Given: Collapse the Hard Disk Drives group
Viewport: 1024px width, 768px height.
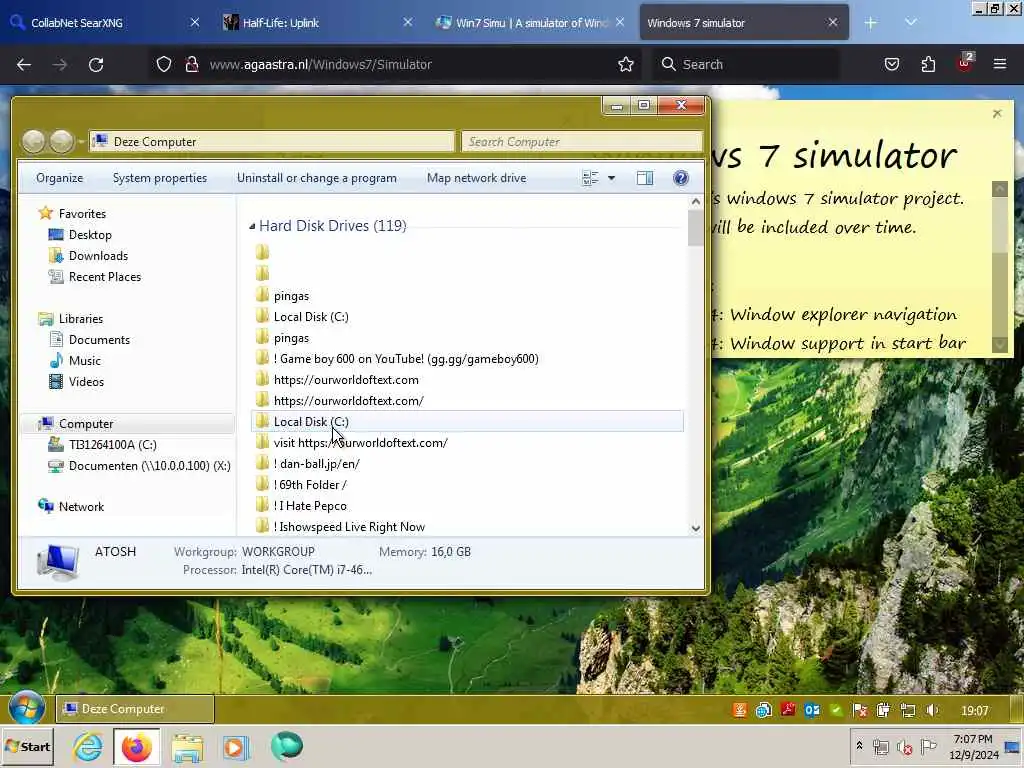Looking at the screenshot, I should coord(252,226).
